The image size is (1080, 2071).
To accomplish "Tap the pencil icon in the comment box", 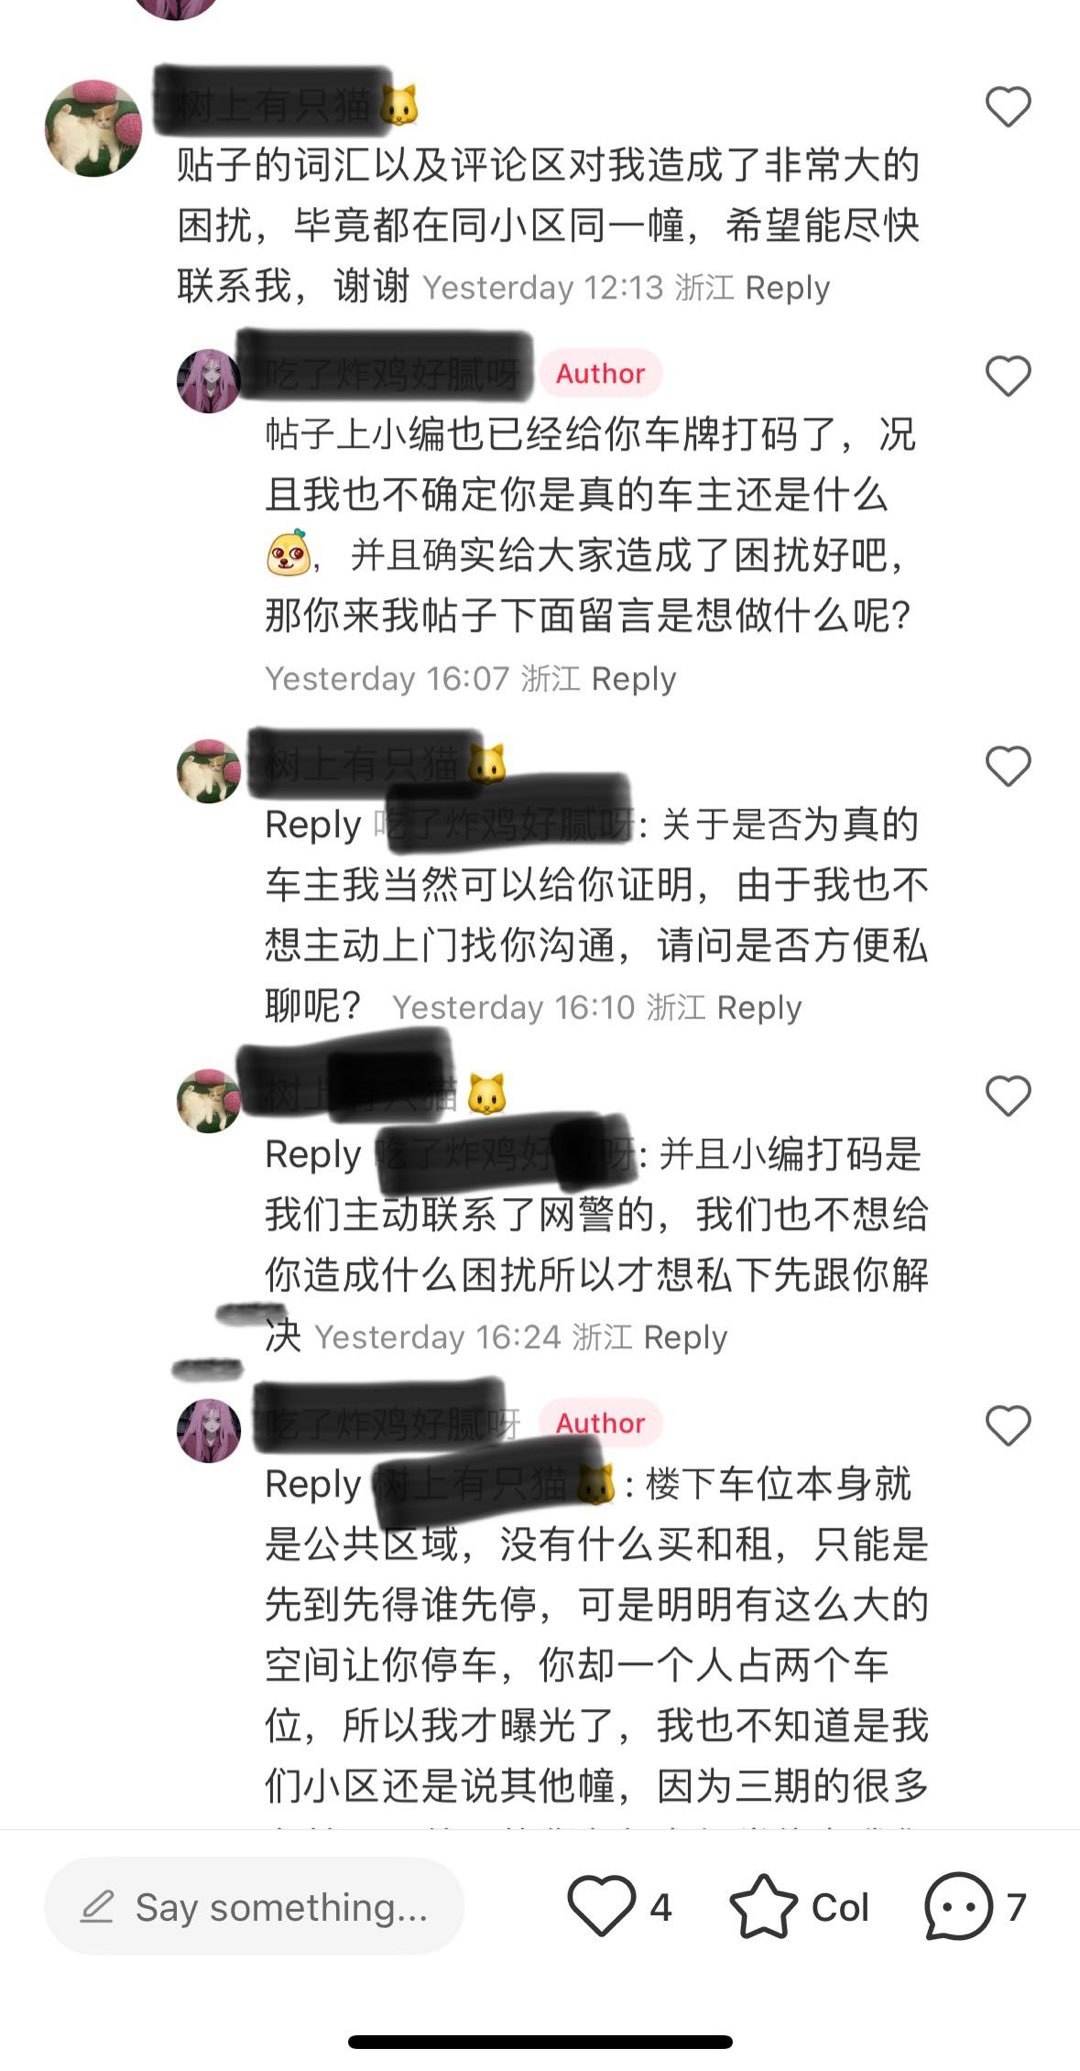I will pos(97,1907).
